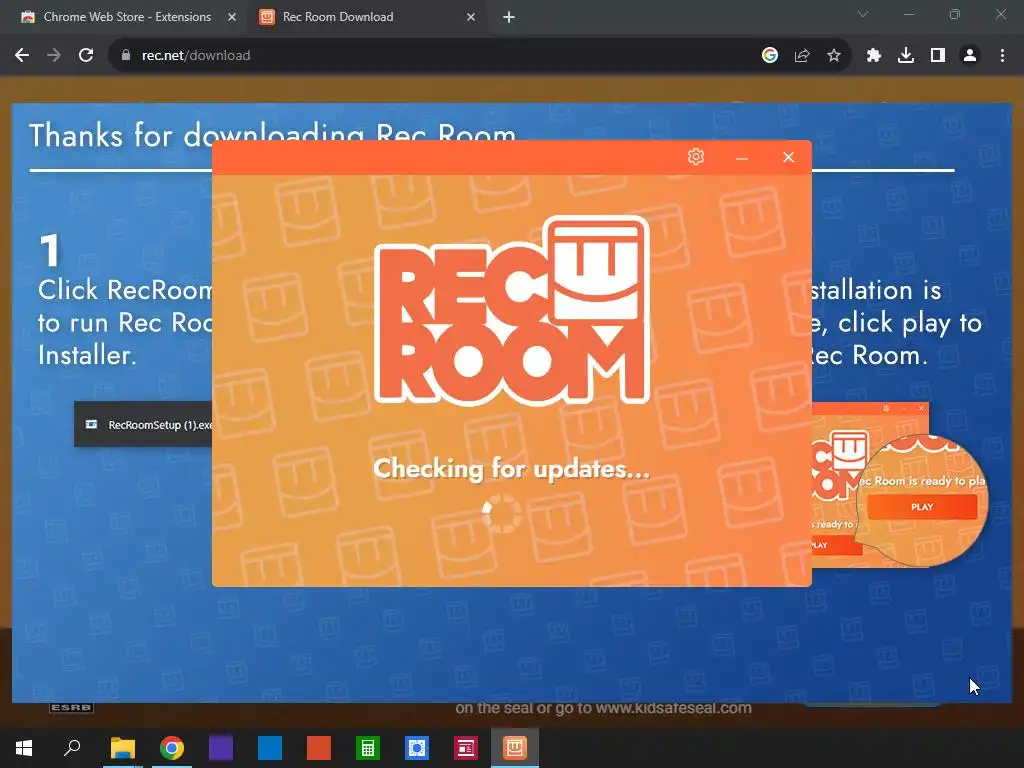1024x768 pixels.
Task: Close the Rec Room launcher window
Action: coord(788,157)
